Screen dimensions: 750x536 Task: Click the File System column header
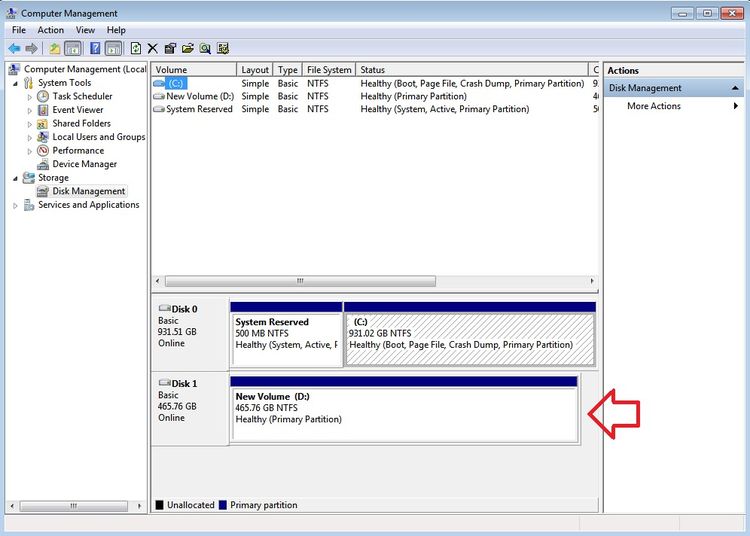click(329, 70)
